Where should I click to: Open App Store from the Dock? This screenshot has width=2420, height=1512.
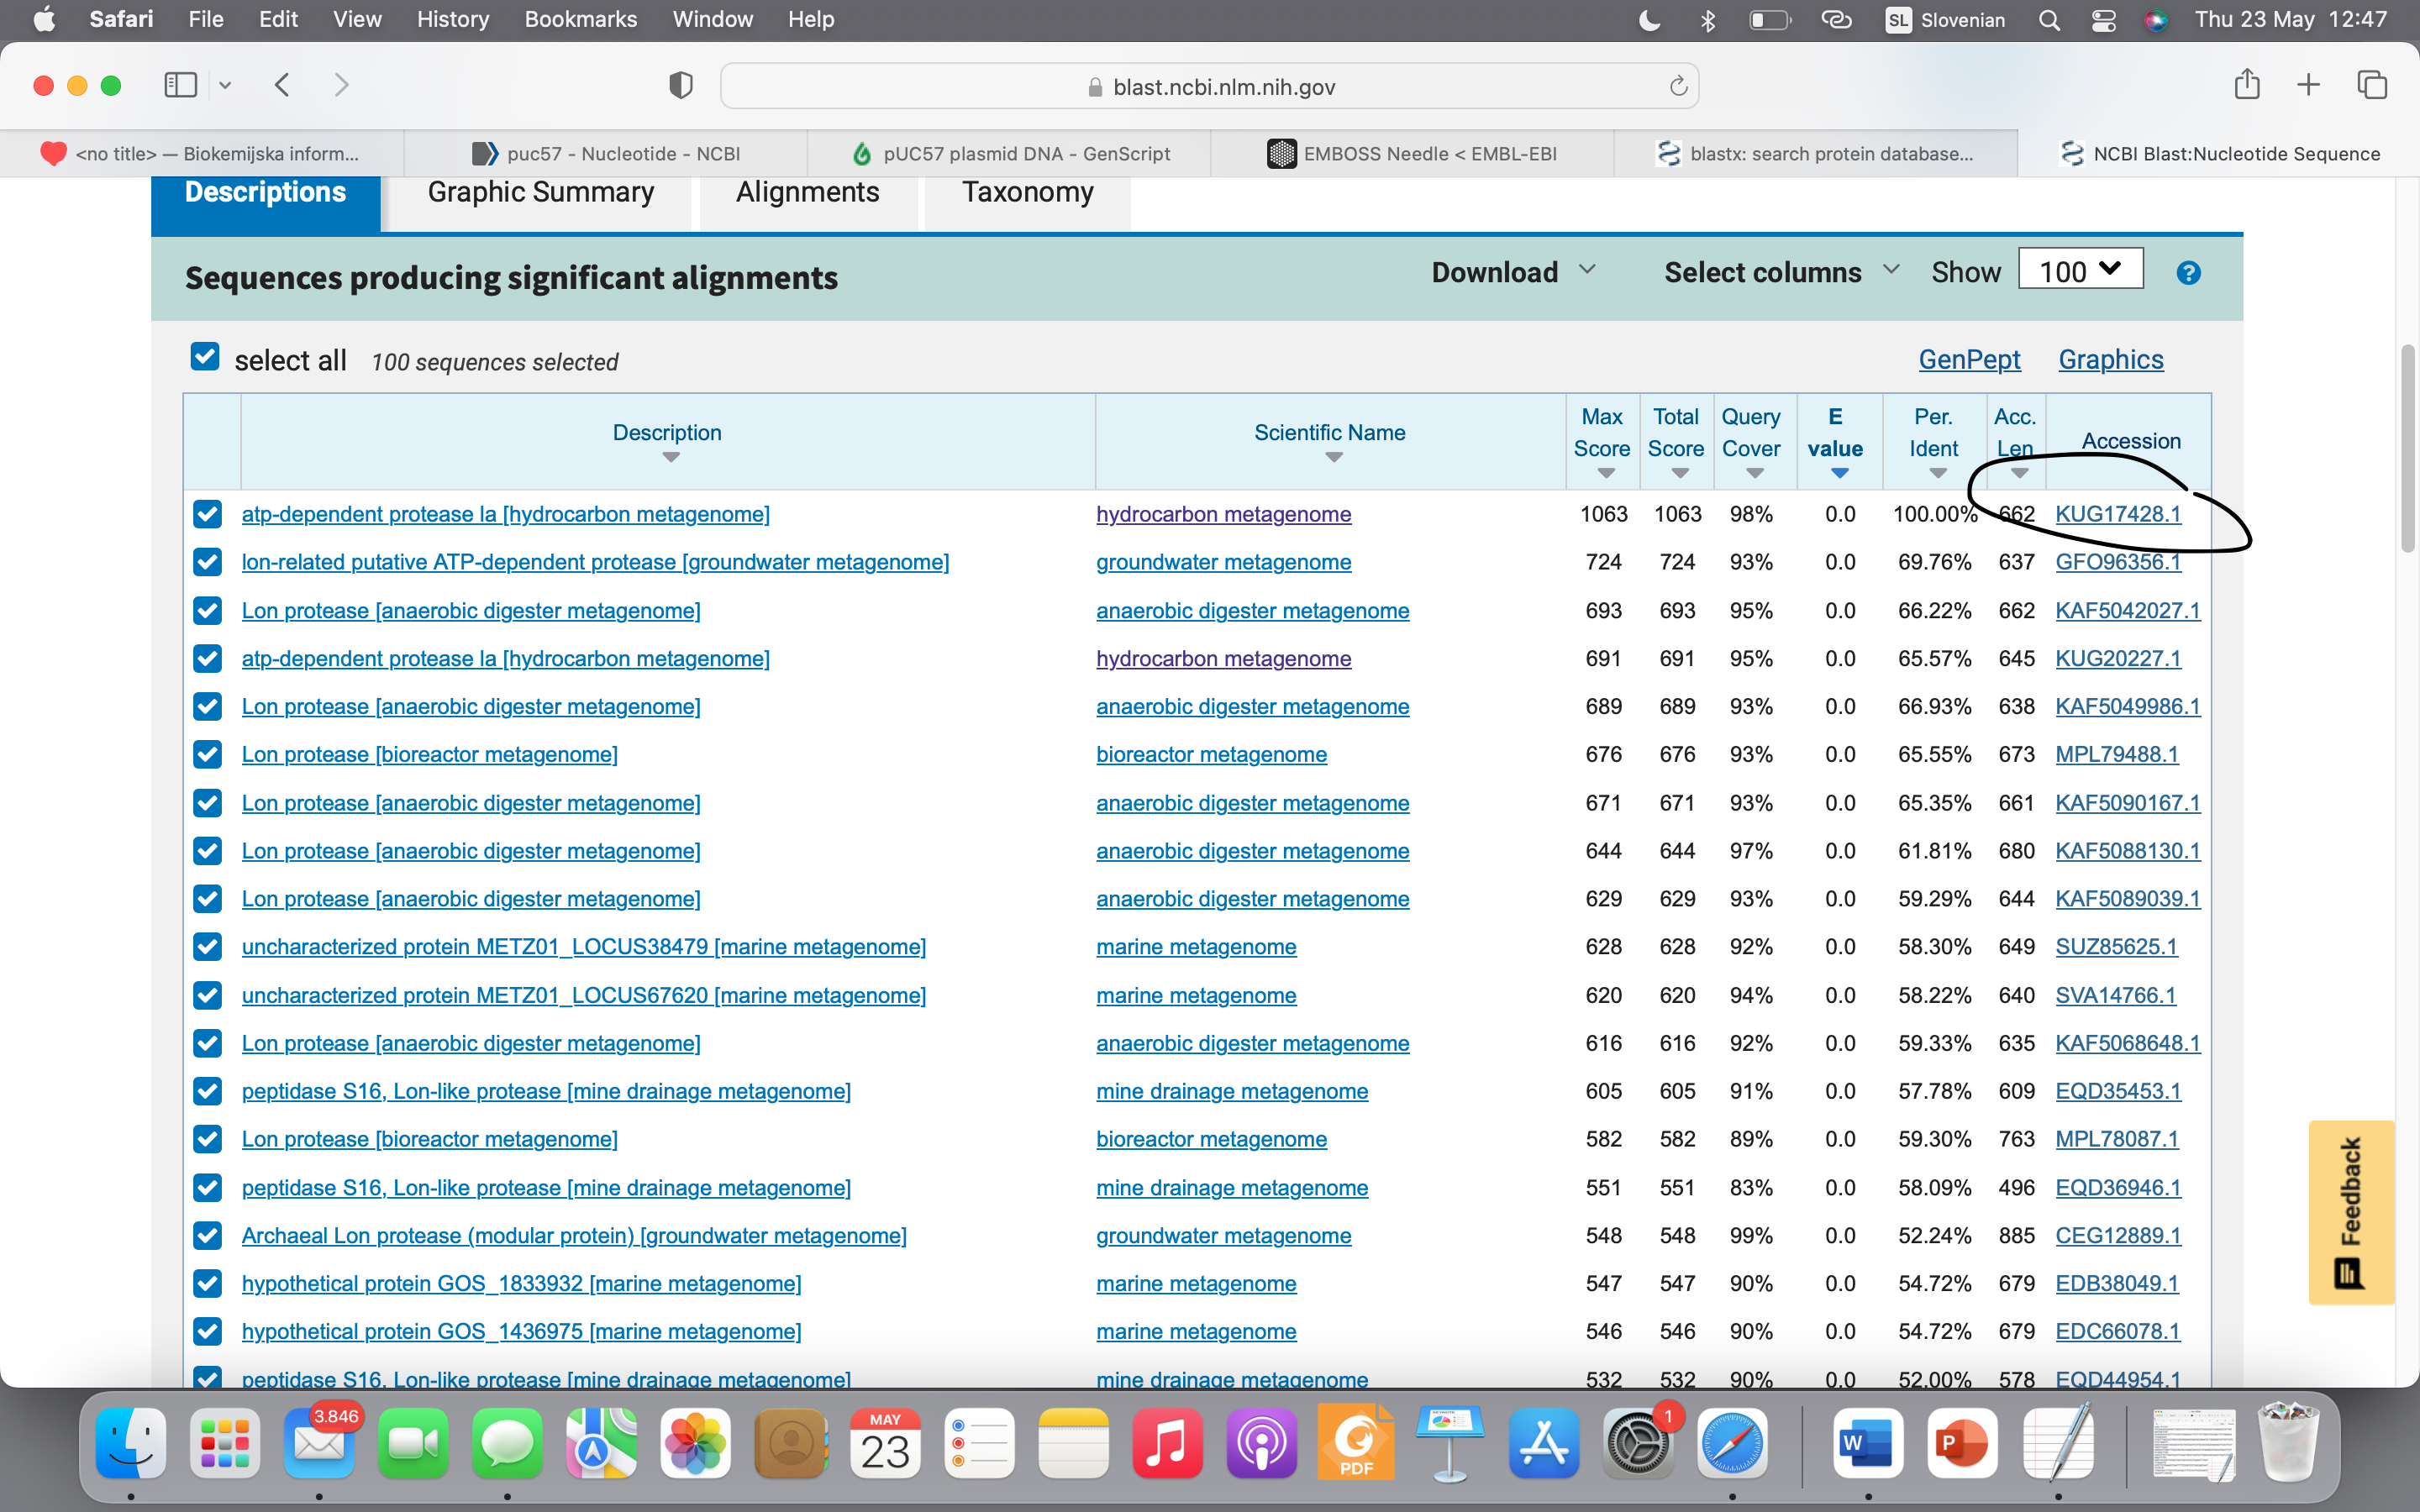(1544, 1443)
